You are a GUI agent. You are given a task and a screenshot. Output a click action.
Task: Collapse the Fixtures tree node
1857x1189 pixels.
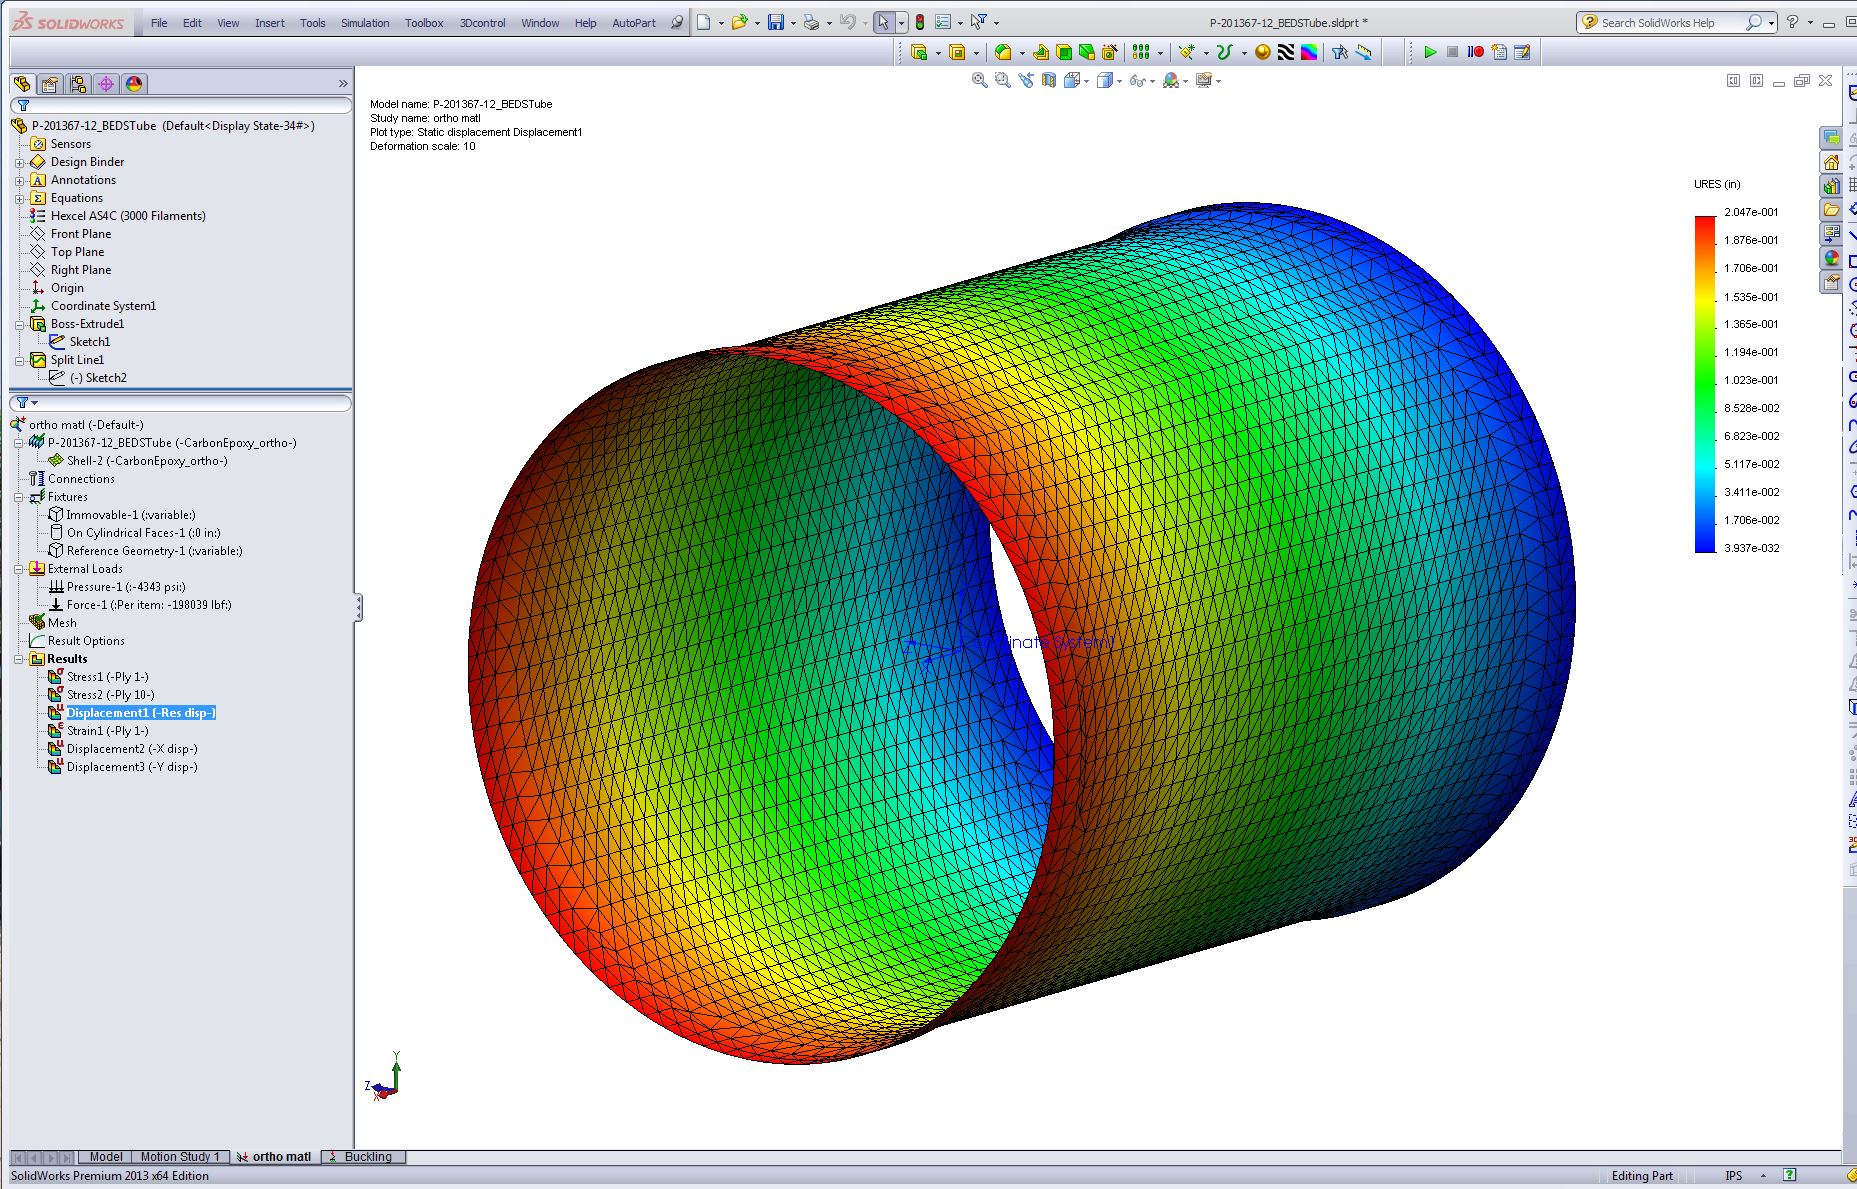19,497
